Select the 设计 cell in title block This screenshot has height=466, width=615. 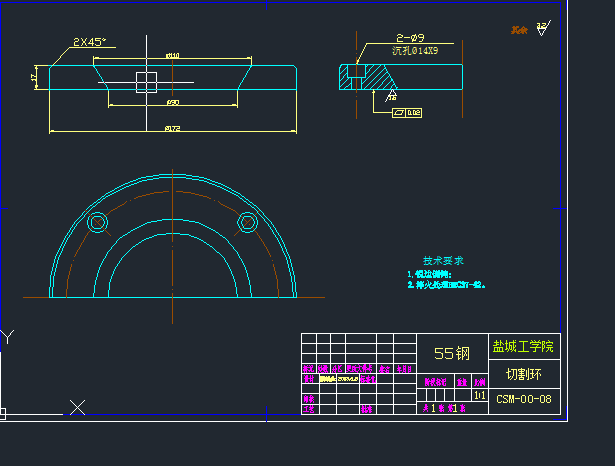tap(309, 379)
